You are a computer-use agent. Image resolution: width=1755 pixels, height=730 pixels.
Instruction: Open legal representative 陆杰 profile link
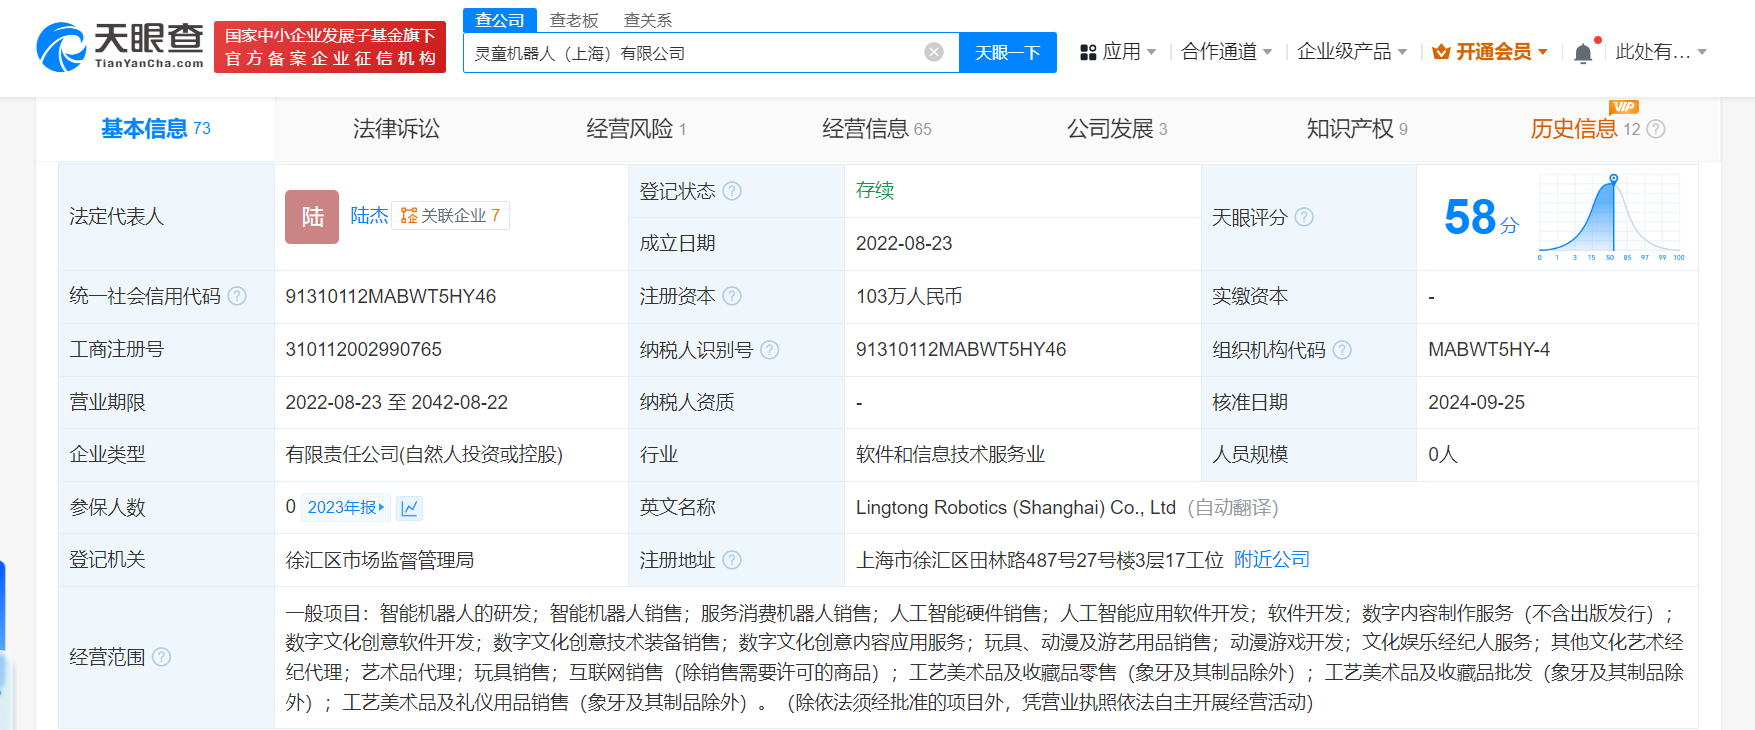[x=369, y=215]
